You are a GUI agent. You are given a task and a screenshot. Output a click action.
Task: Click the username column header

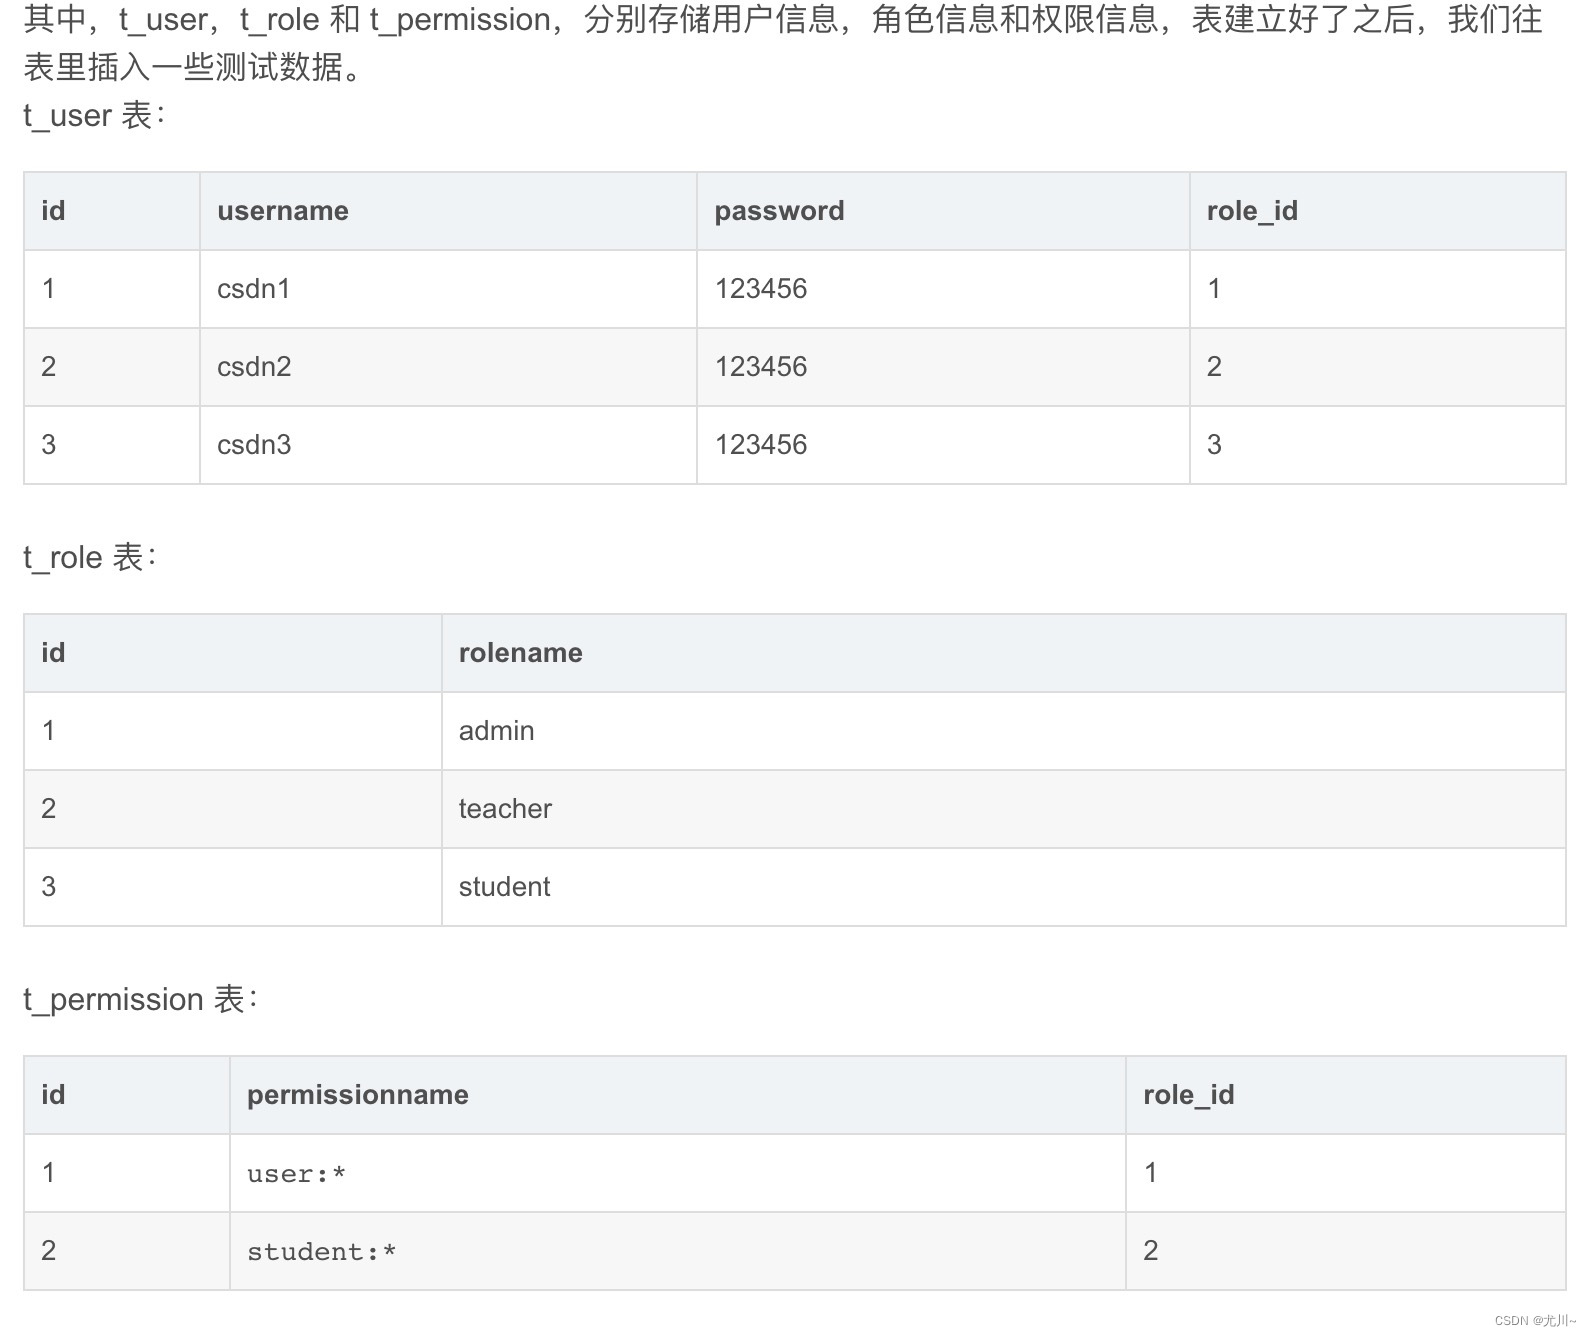click(x=448, y=211)
